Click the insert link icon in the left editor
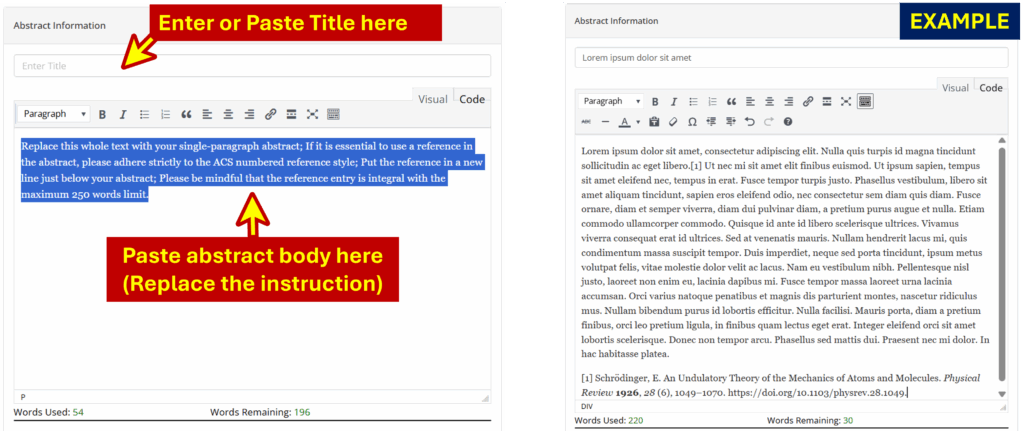Viewport: 1024px width, 431px height. 270,115
